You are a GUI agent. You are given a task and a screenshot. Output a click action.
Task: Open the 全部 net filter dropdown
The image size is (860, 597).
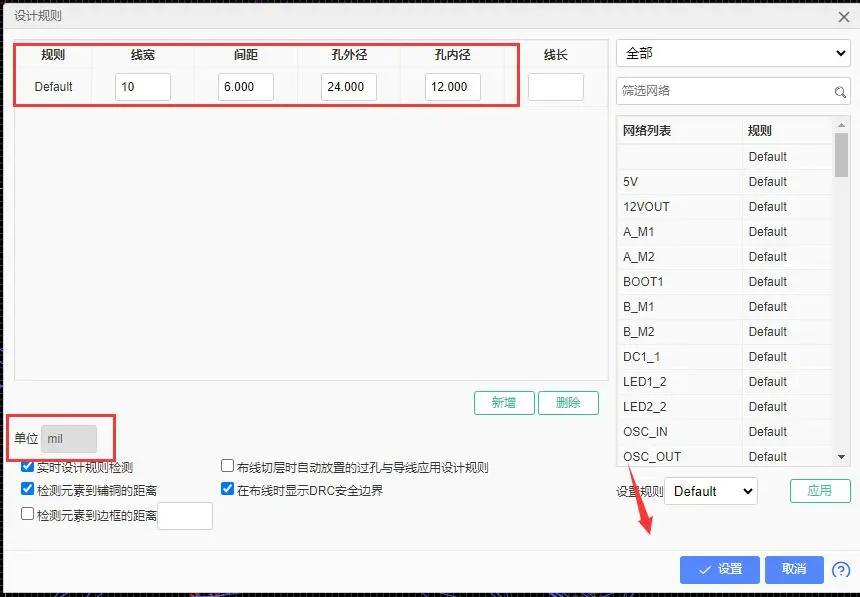click(x=733, y=53)
